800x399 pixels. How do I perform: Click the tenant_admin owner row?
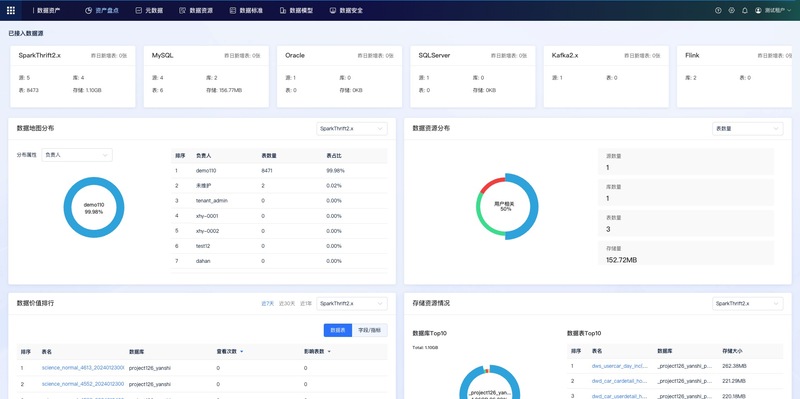pos(279,201)
